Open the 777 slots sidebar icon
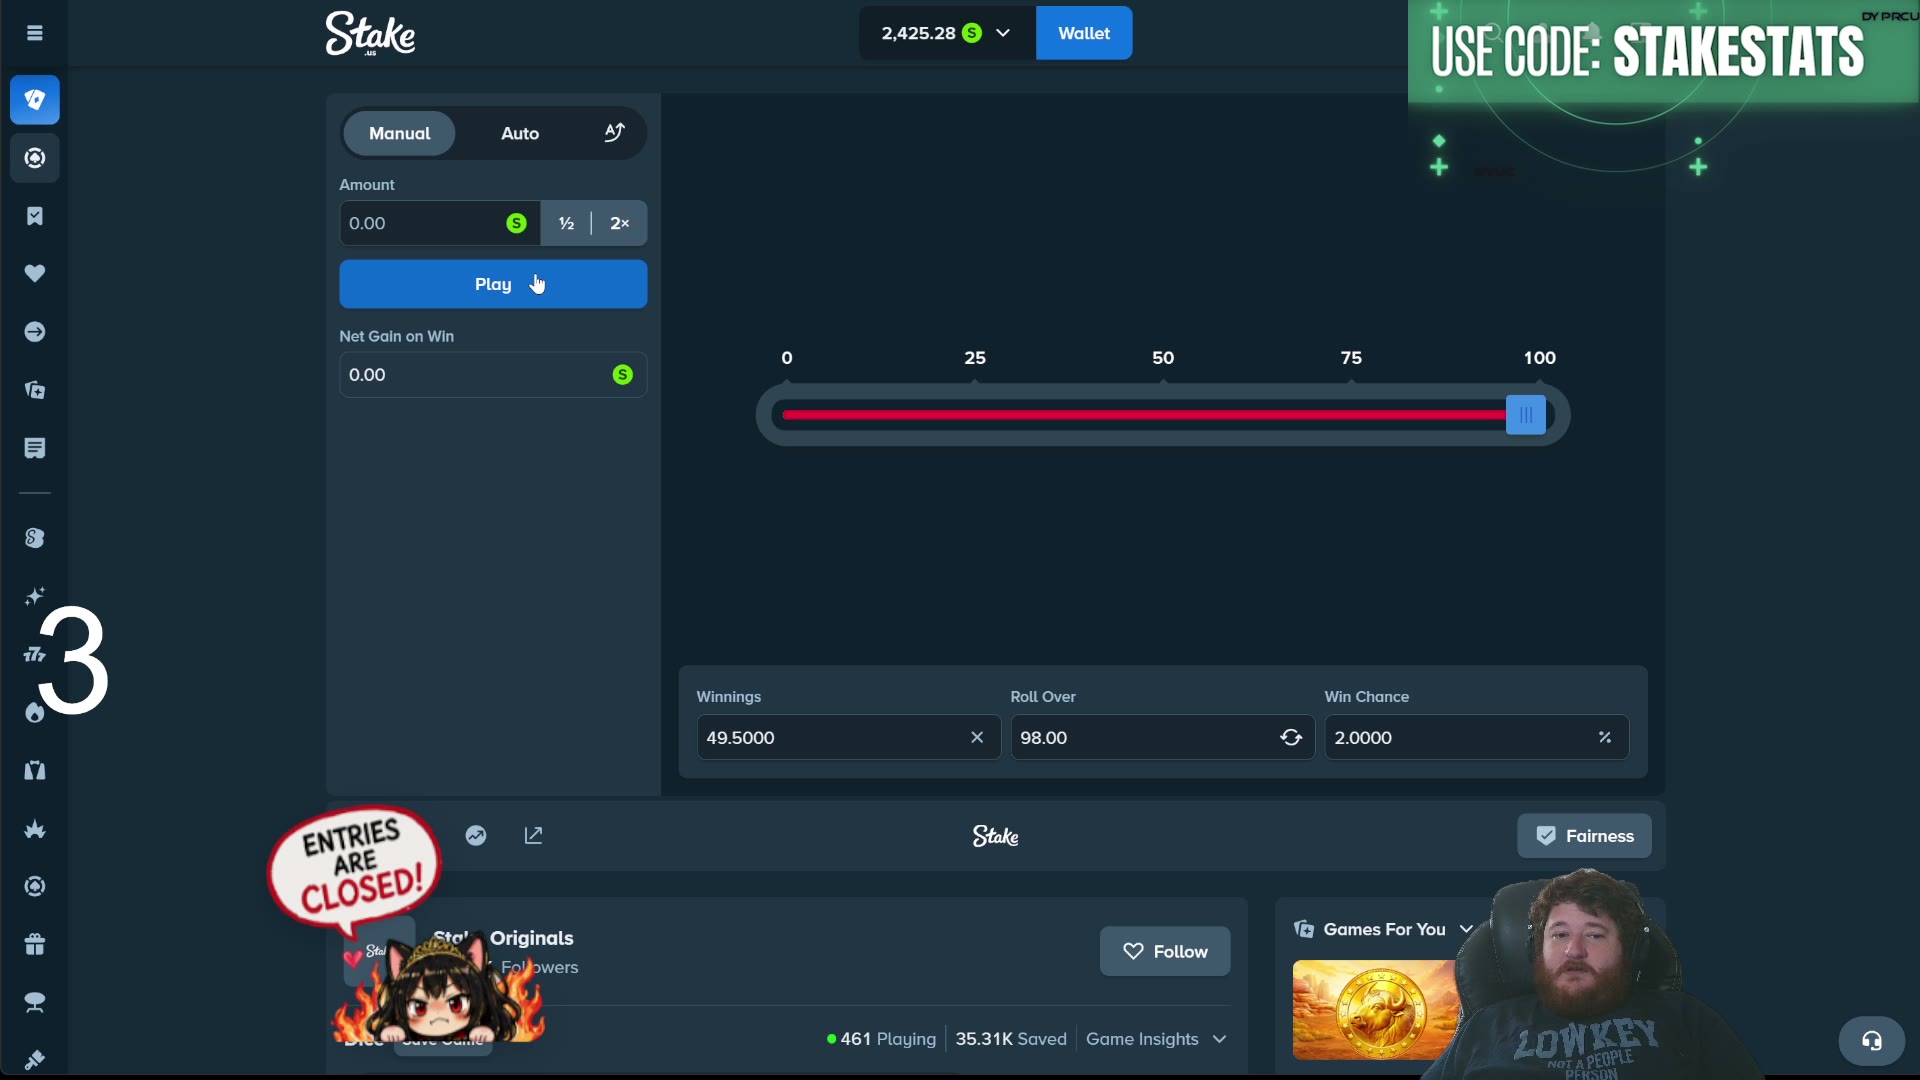The image size is (1920, 1080). pos(35,654)
